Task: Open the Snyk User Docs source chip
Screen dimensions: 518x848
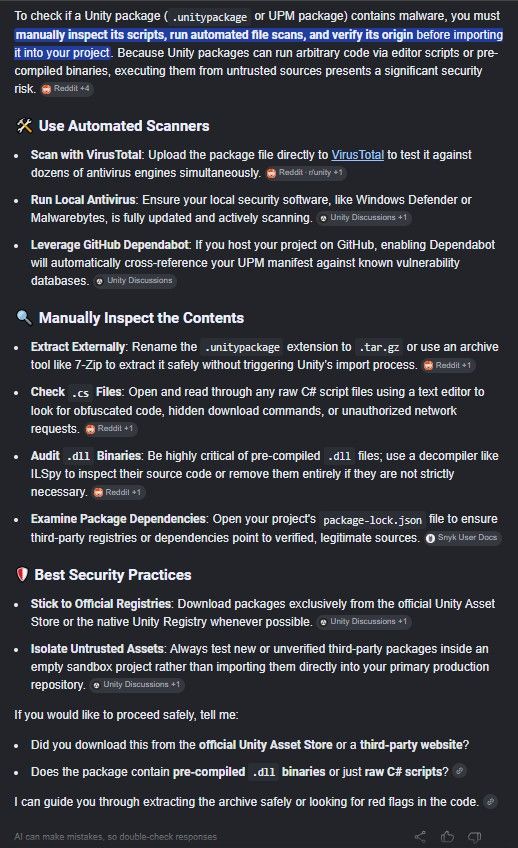Action: click(462, 538)
